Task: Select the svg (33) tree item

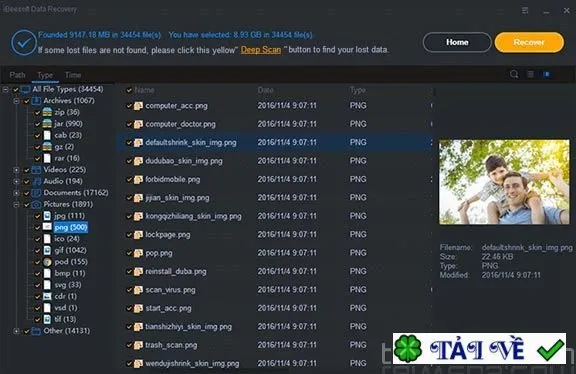Action: [68, 285]
